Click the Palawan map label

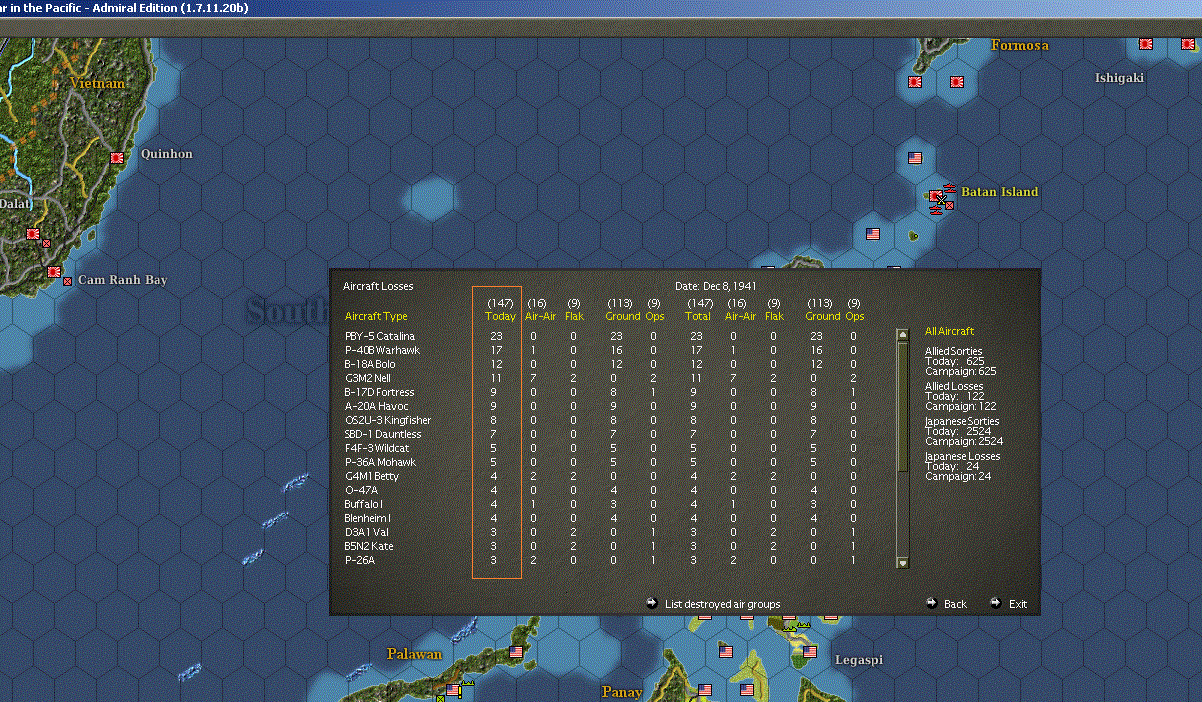click(414, 654)
